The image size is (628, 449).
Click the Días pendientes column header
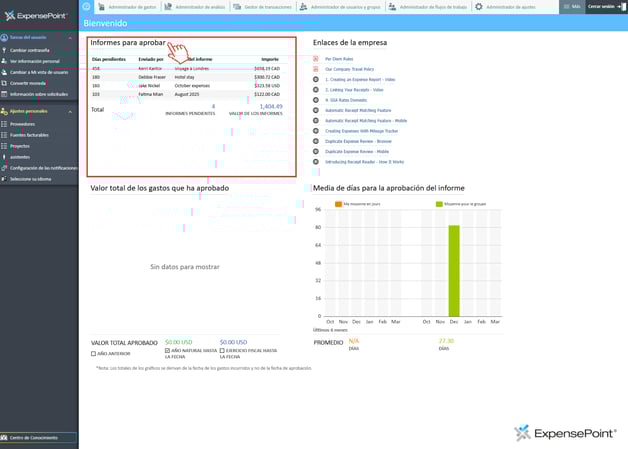tap(109, 59)
